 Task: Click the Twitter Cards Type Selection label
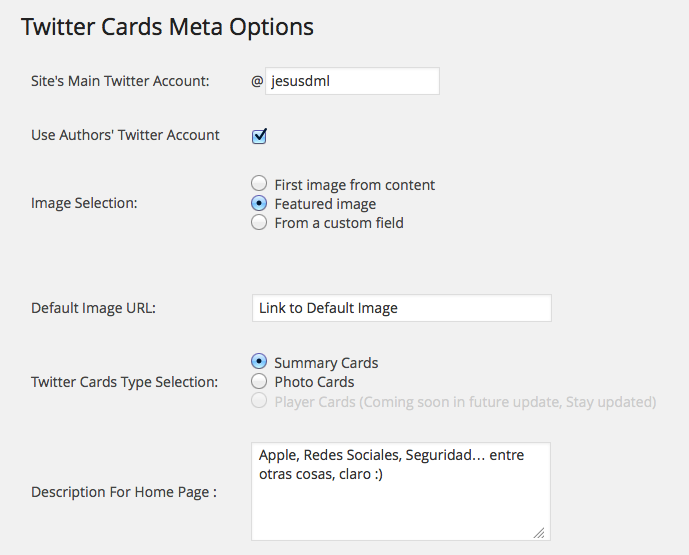click(x=124, y=382)
